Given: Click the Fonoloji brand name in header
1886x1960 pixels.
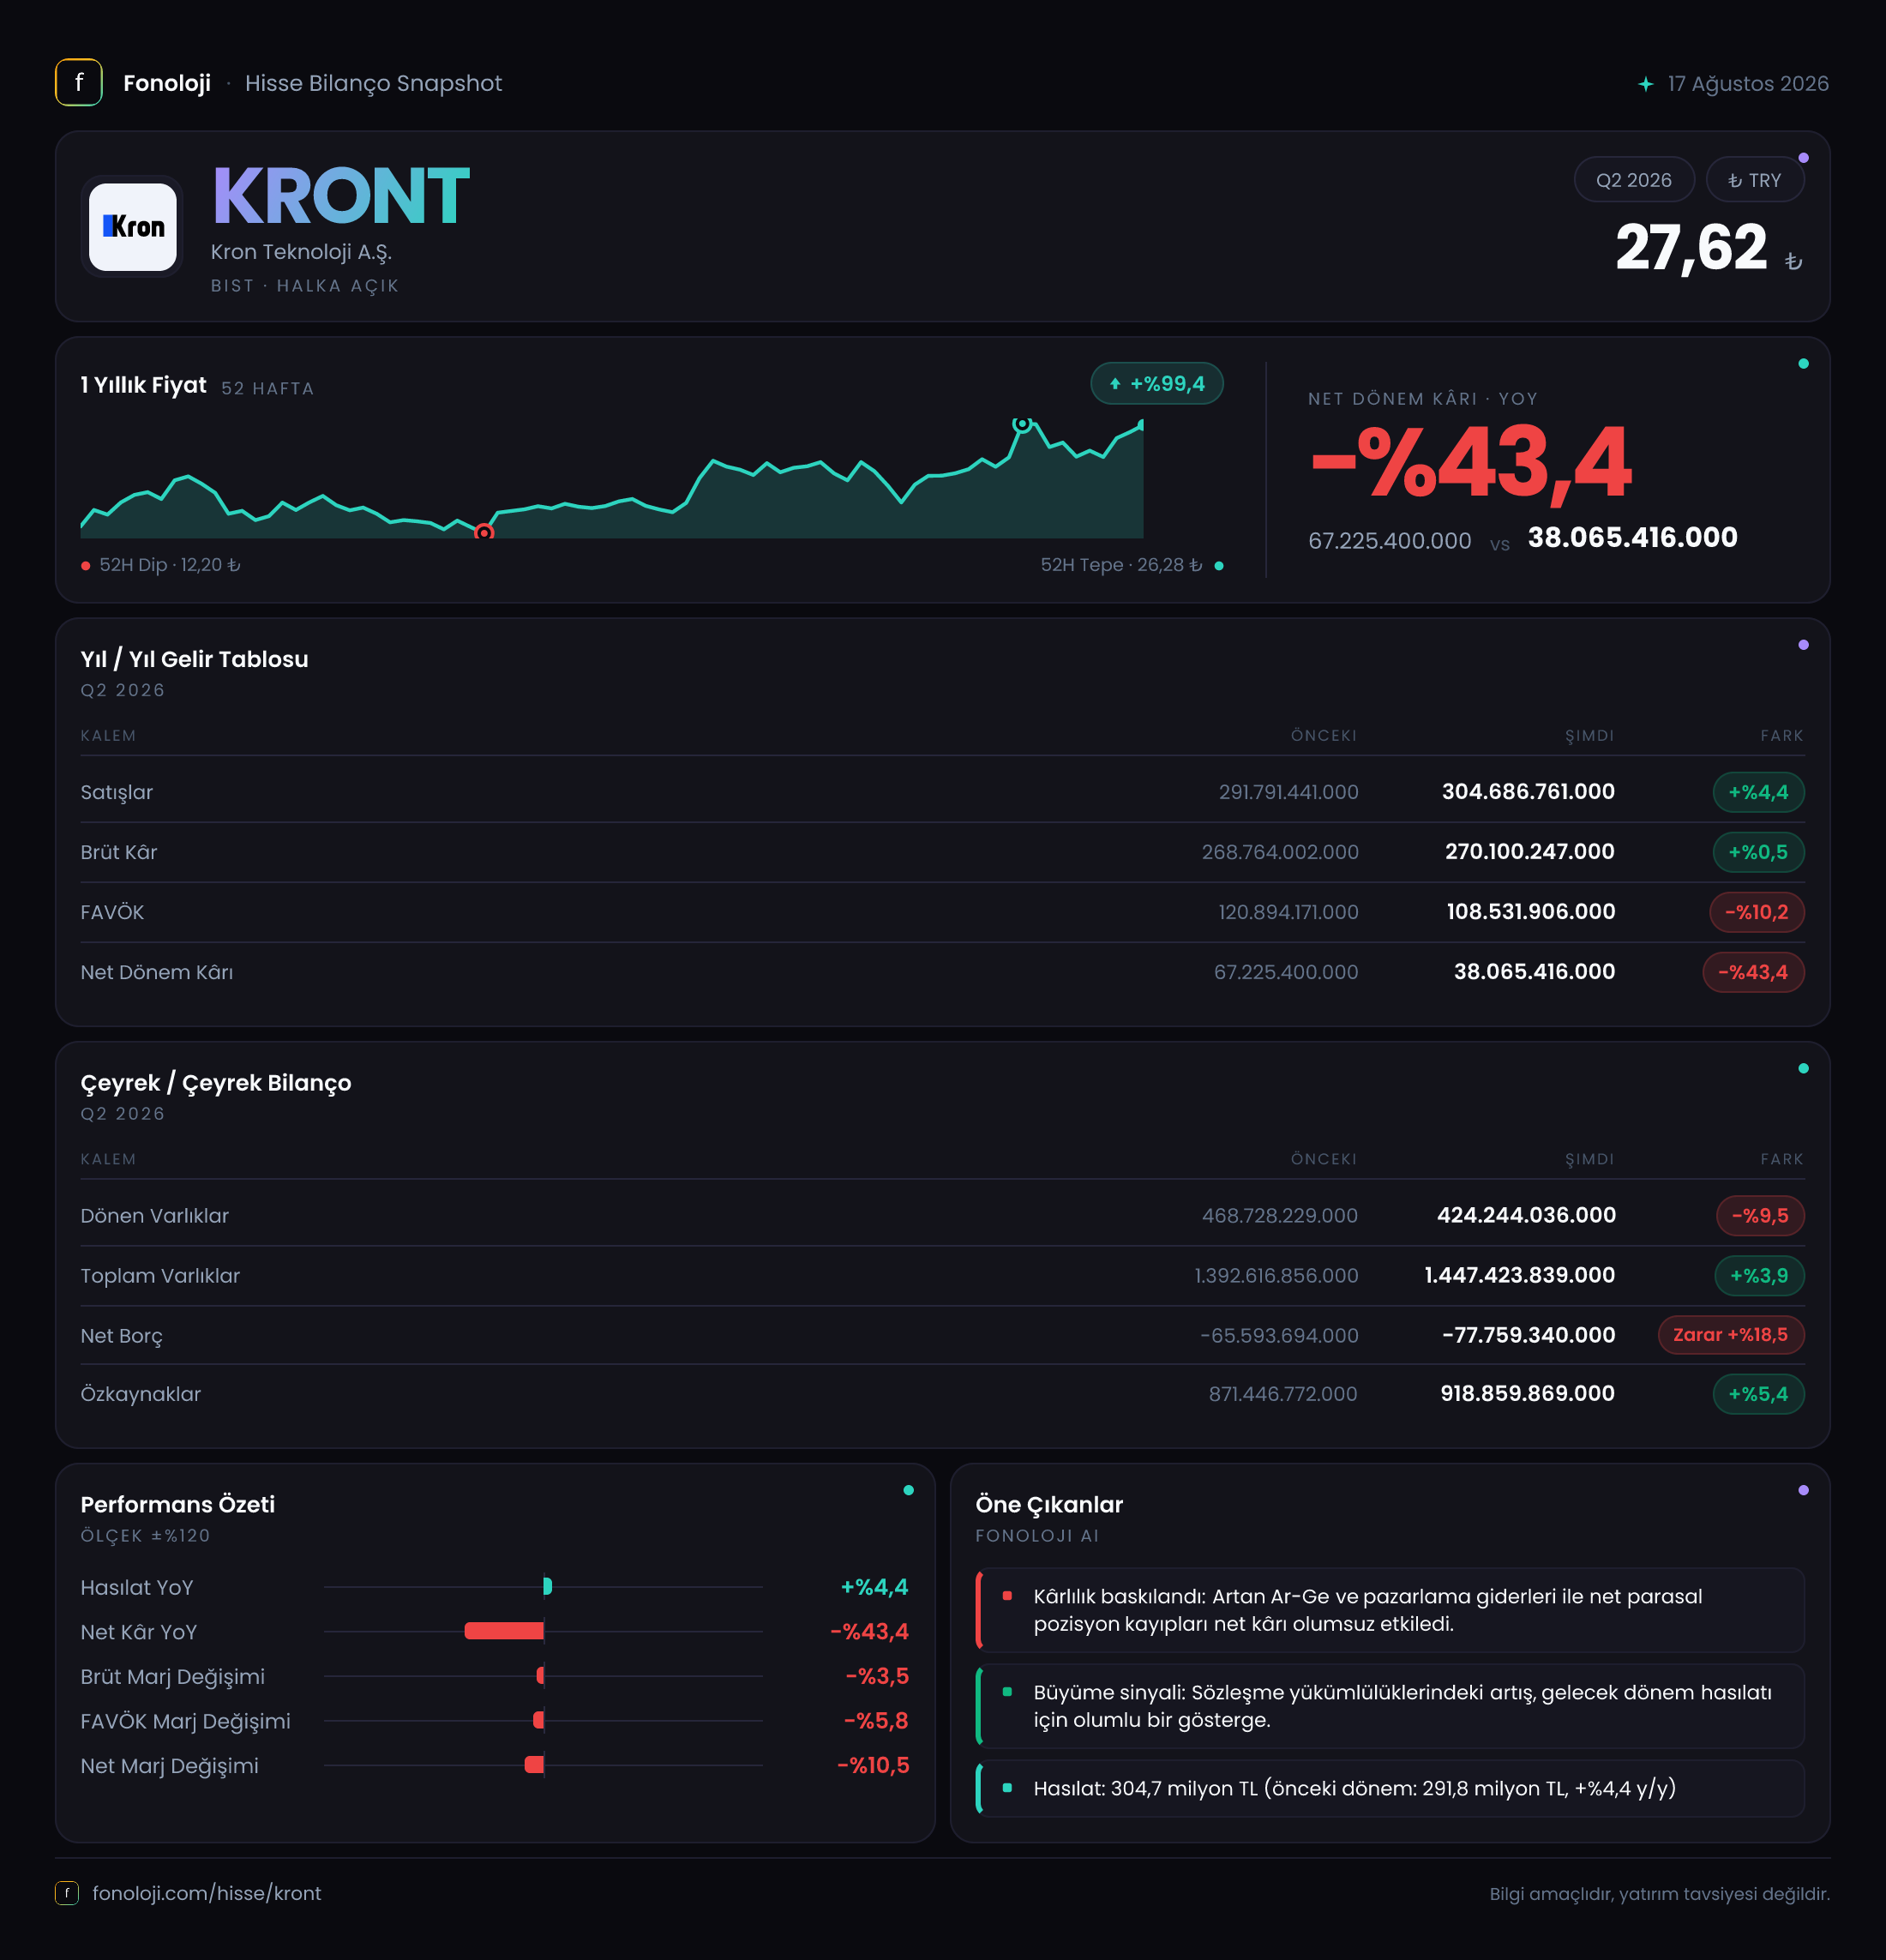Looking at the screenshot, I should [x=167, y=83].
